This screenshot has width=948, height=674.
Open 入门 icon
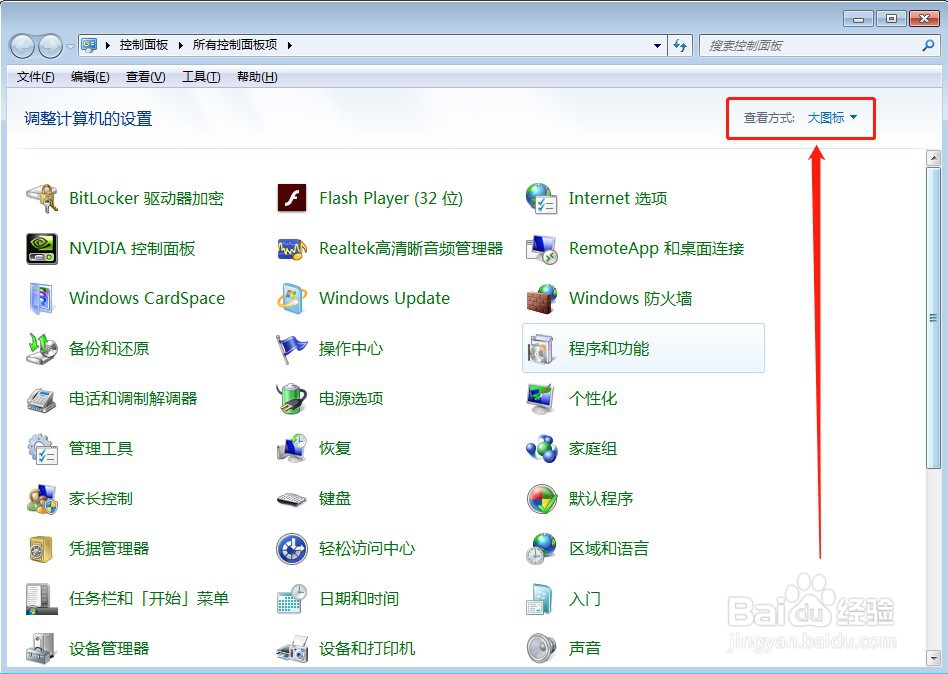[540, 599]
